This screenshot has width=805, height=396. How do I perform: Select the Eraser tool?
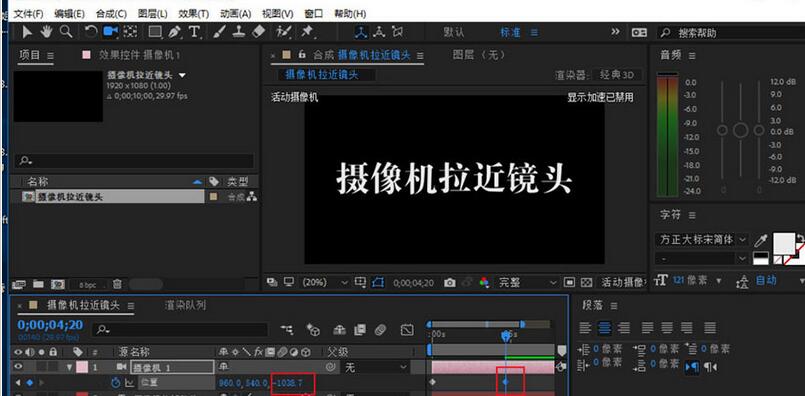(259, 32)
